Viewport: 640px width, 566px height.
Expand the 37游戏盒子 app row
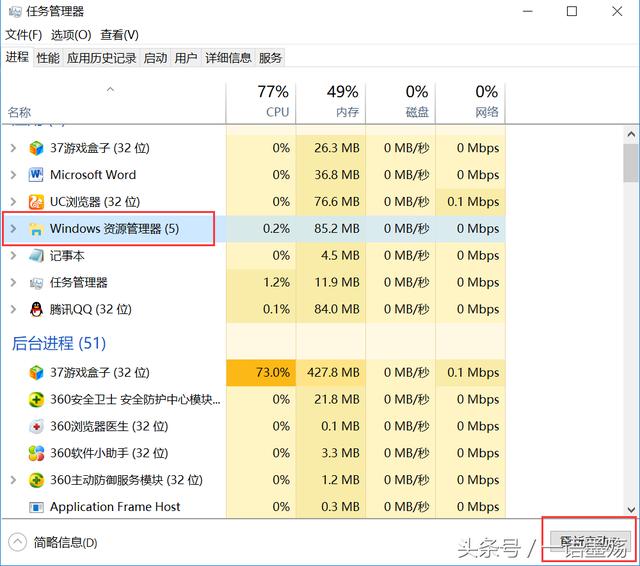point(13,148)
